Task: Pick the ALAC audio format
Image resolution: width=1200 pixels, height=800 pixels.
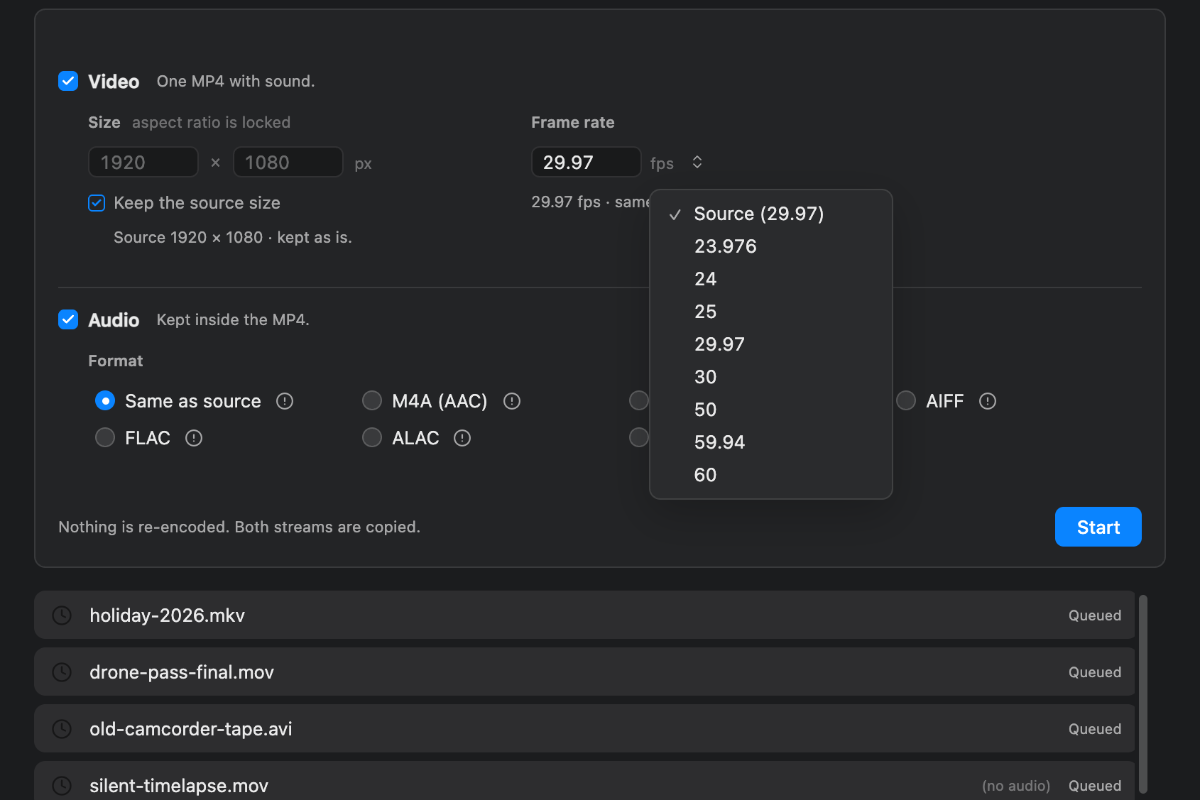Action: [x=372, y=438]
